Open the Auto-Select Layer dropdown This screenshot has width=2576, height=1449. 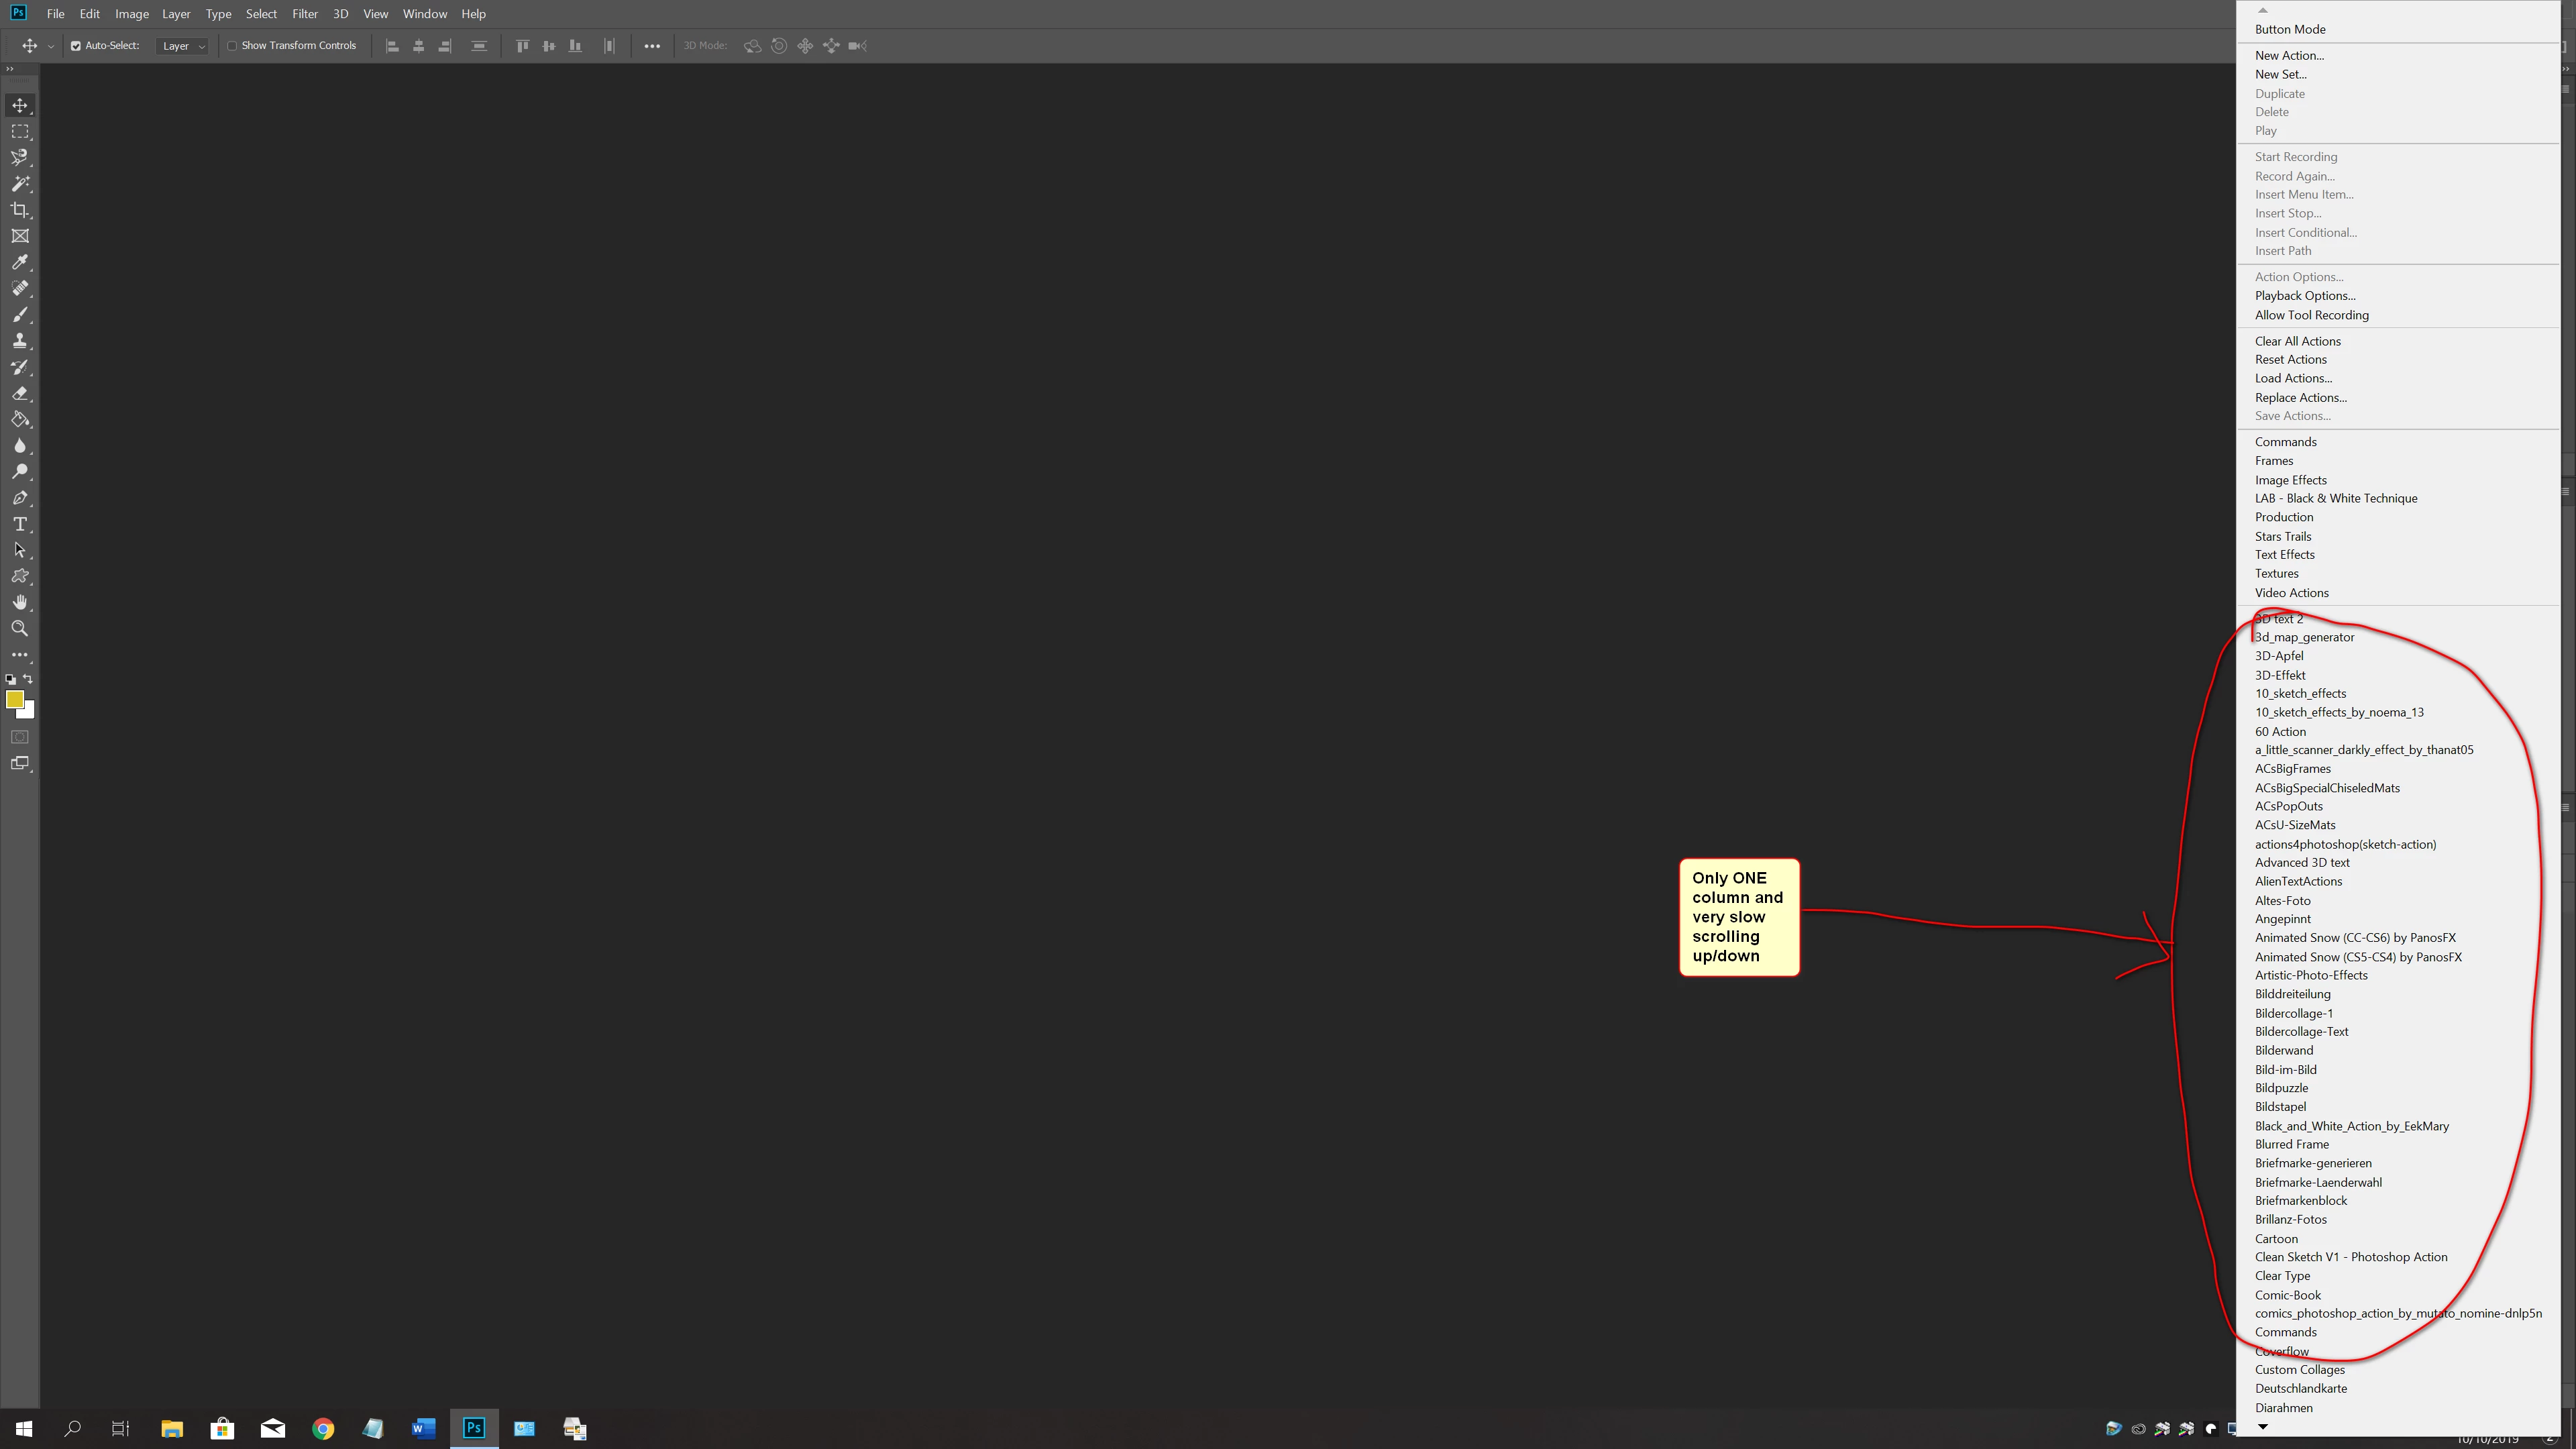[183, 46]
